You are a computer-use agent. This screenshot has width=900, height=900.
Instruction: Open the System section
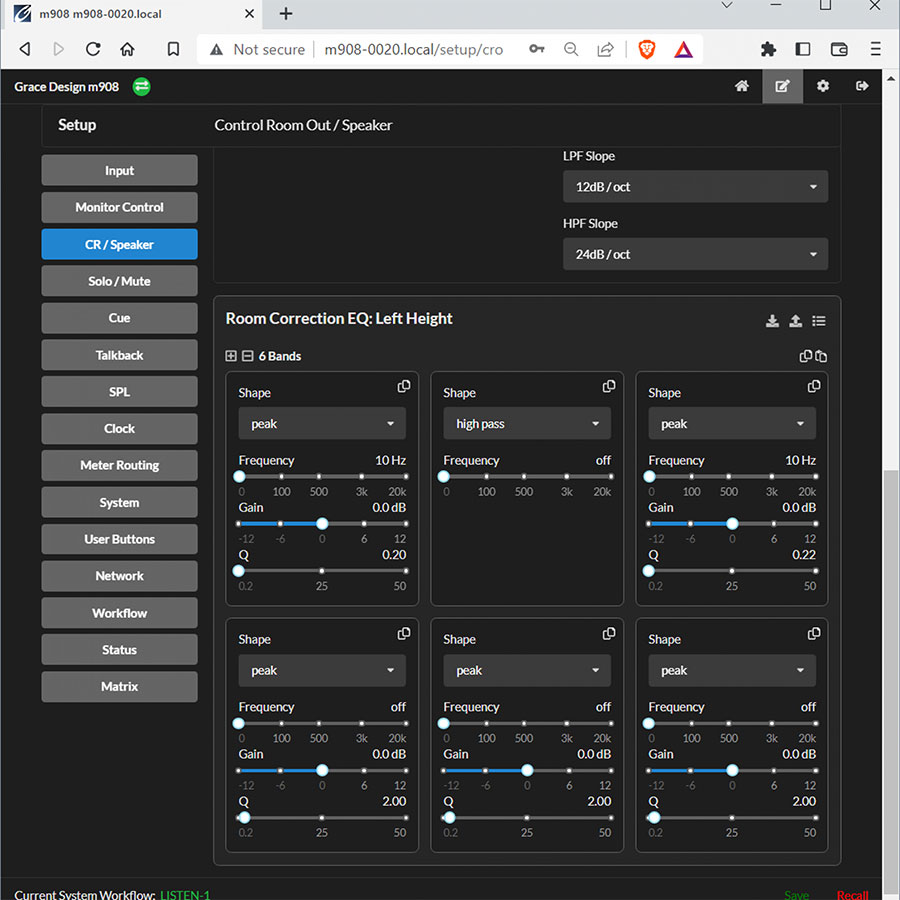119,503
